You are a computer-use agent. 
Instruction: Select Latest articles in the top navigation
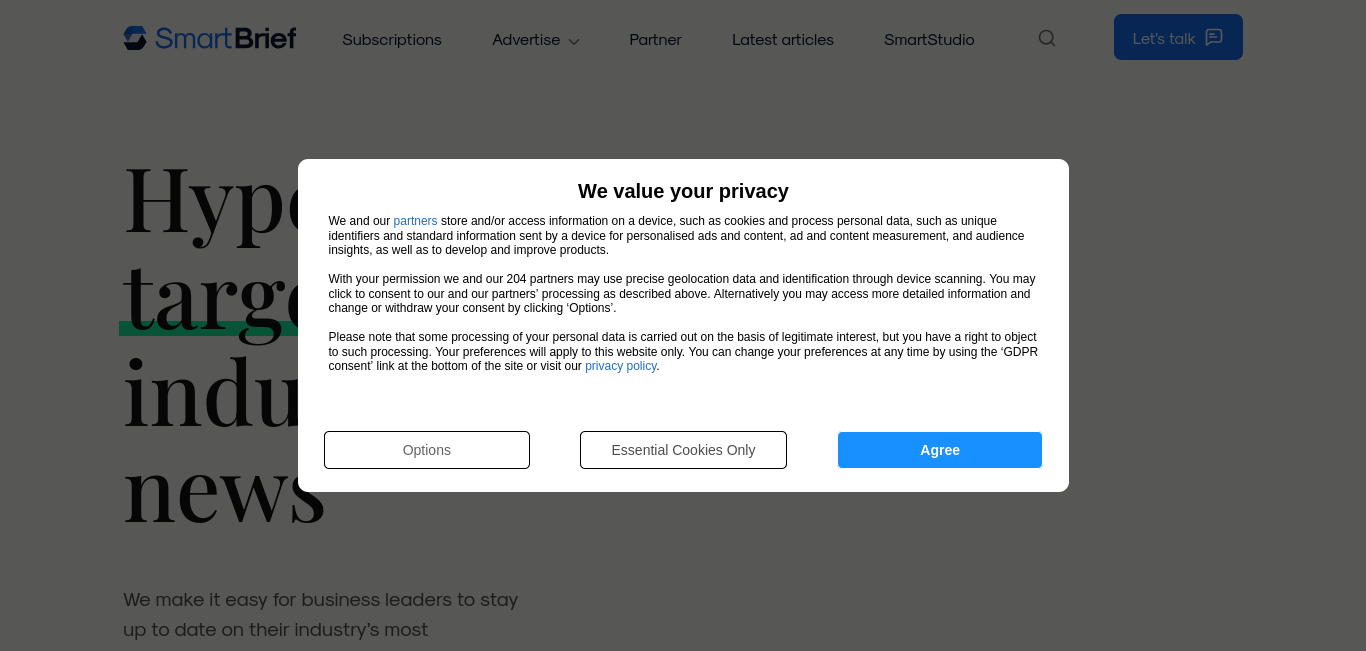tap(783, 39)
